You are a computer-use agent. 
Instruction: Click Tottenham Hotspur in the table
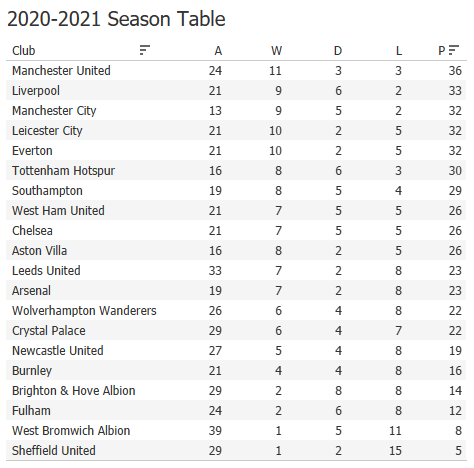(x=63, y=171)
